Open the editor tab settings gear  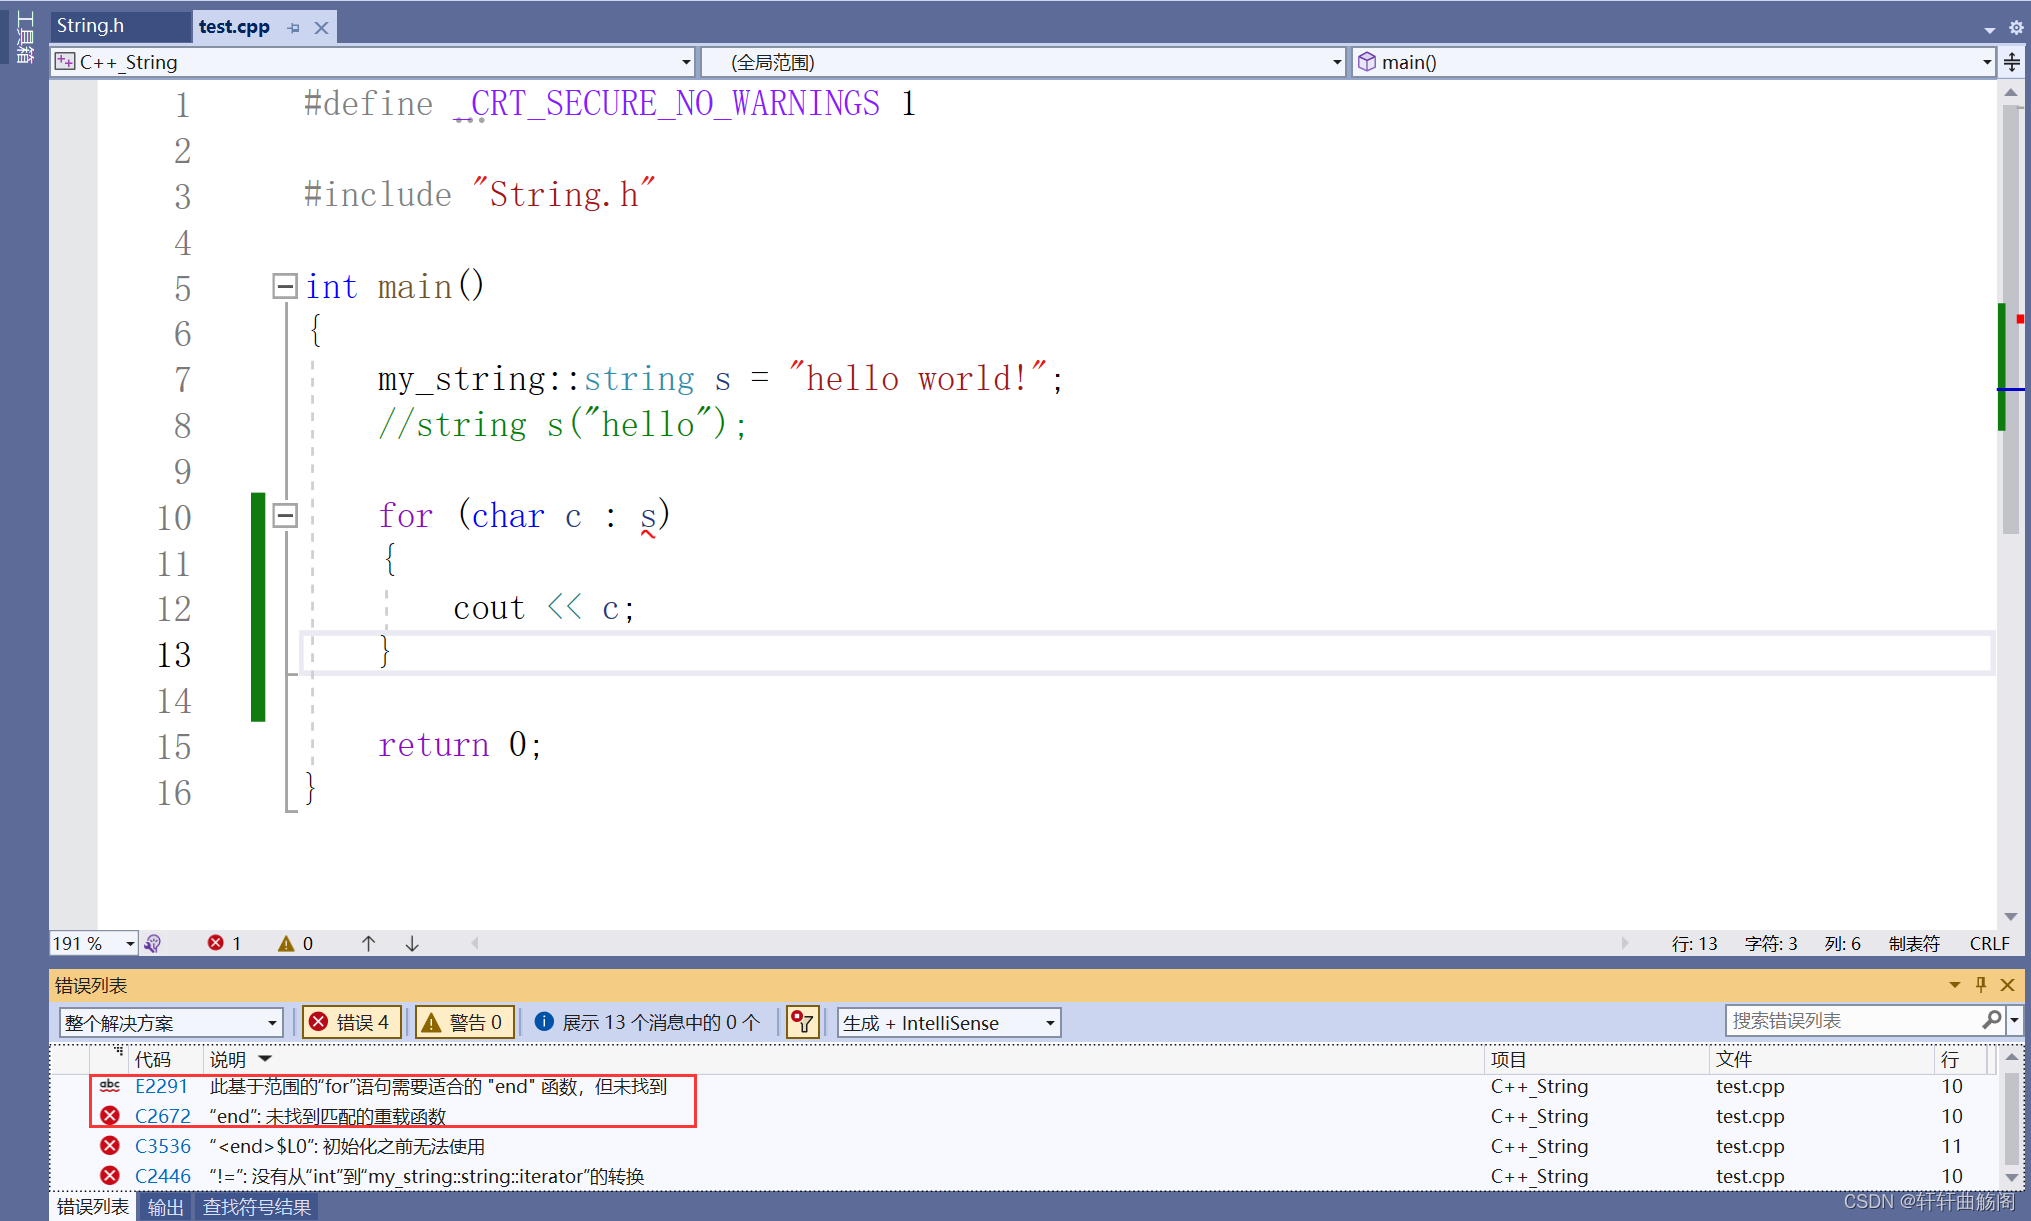2016,28
